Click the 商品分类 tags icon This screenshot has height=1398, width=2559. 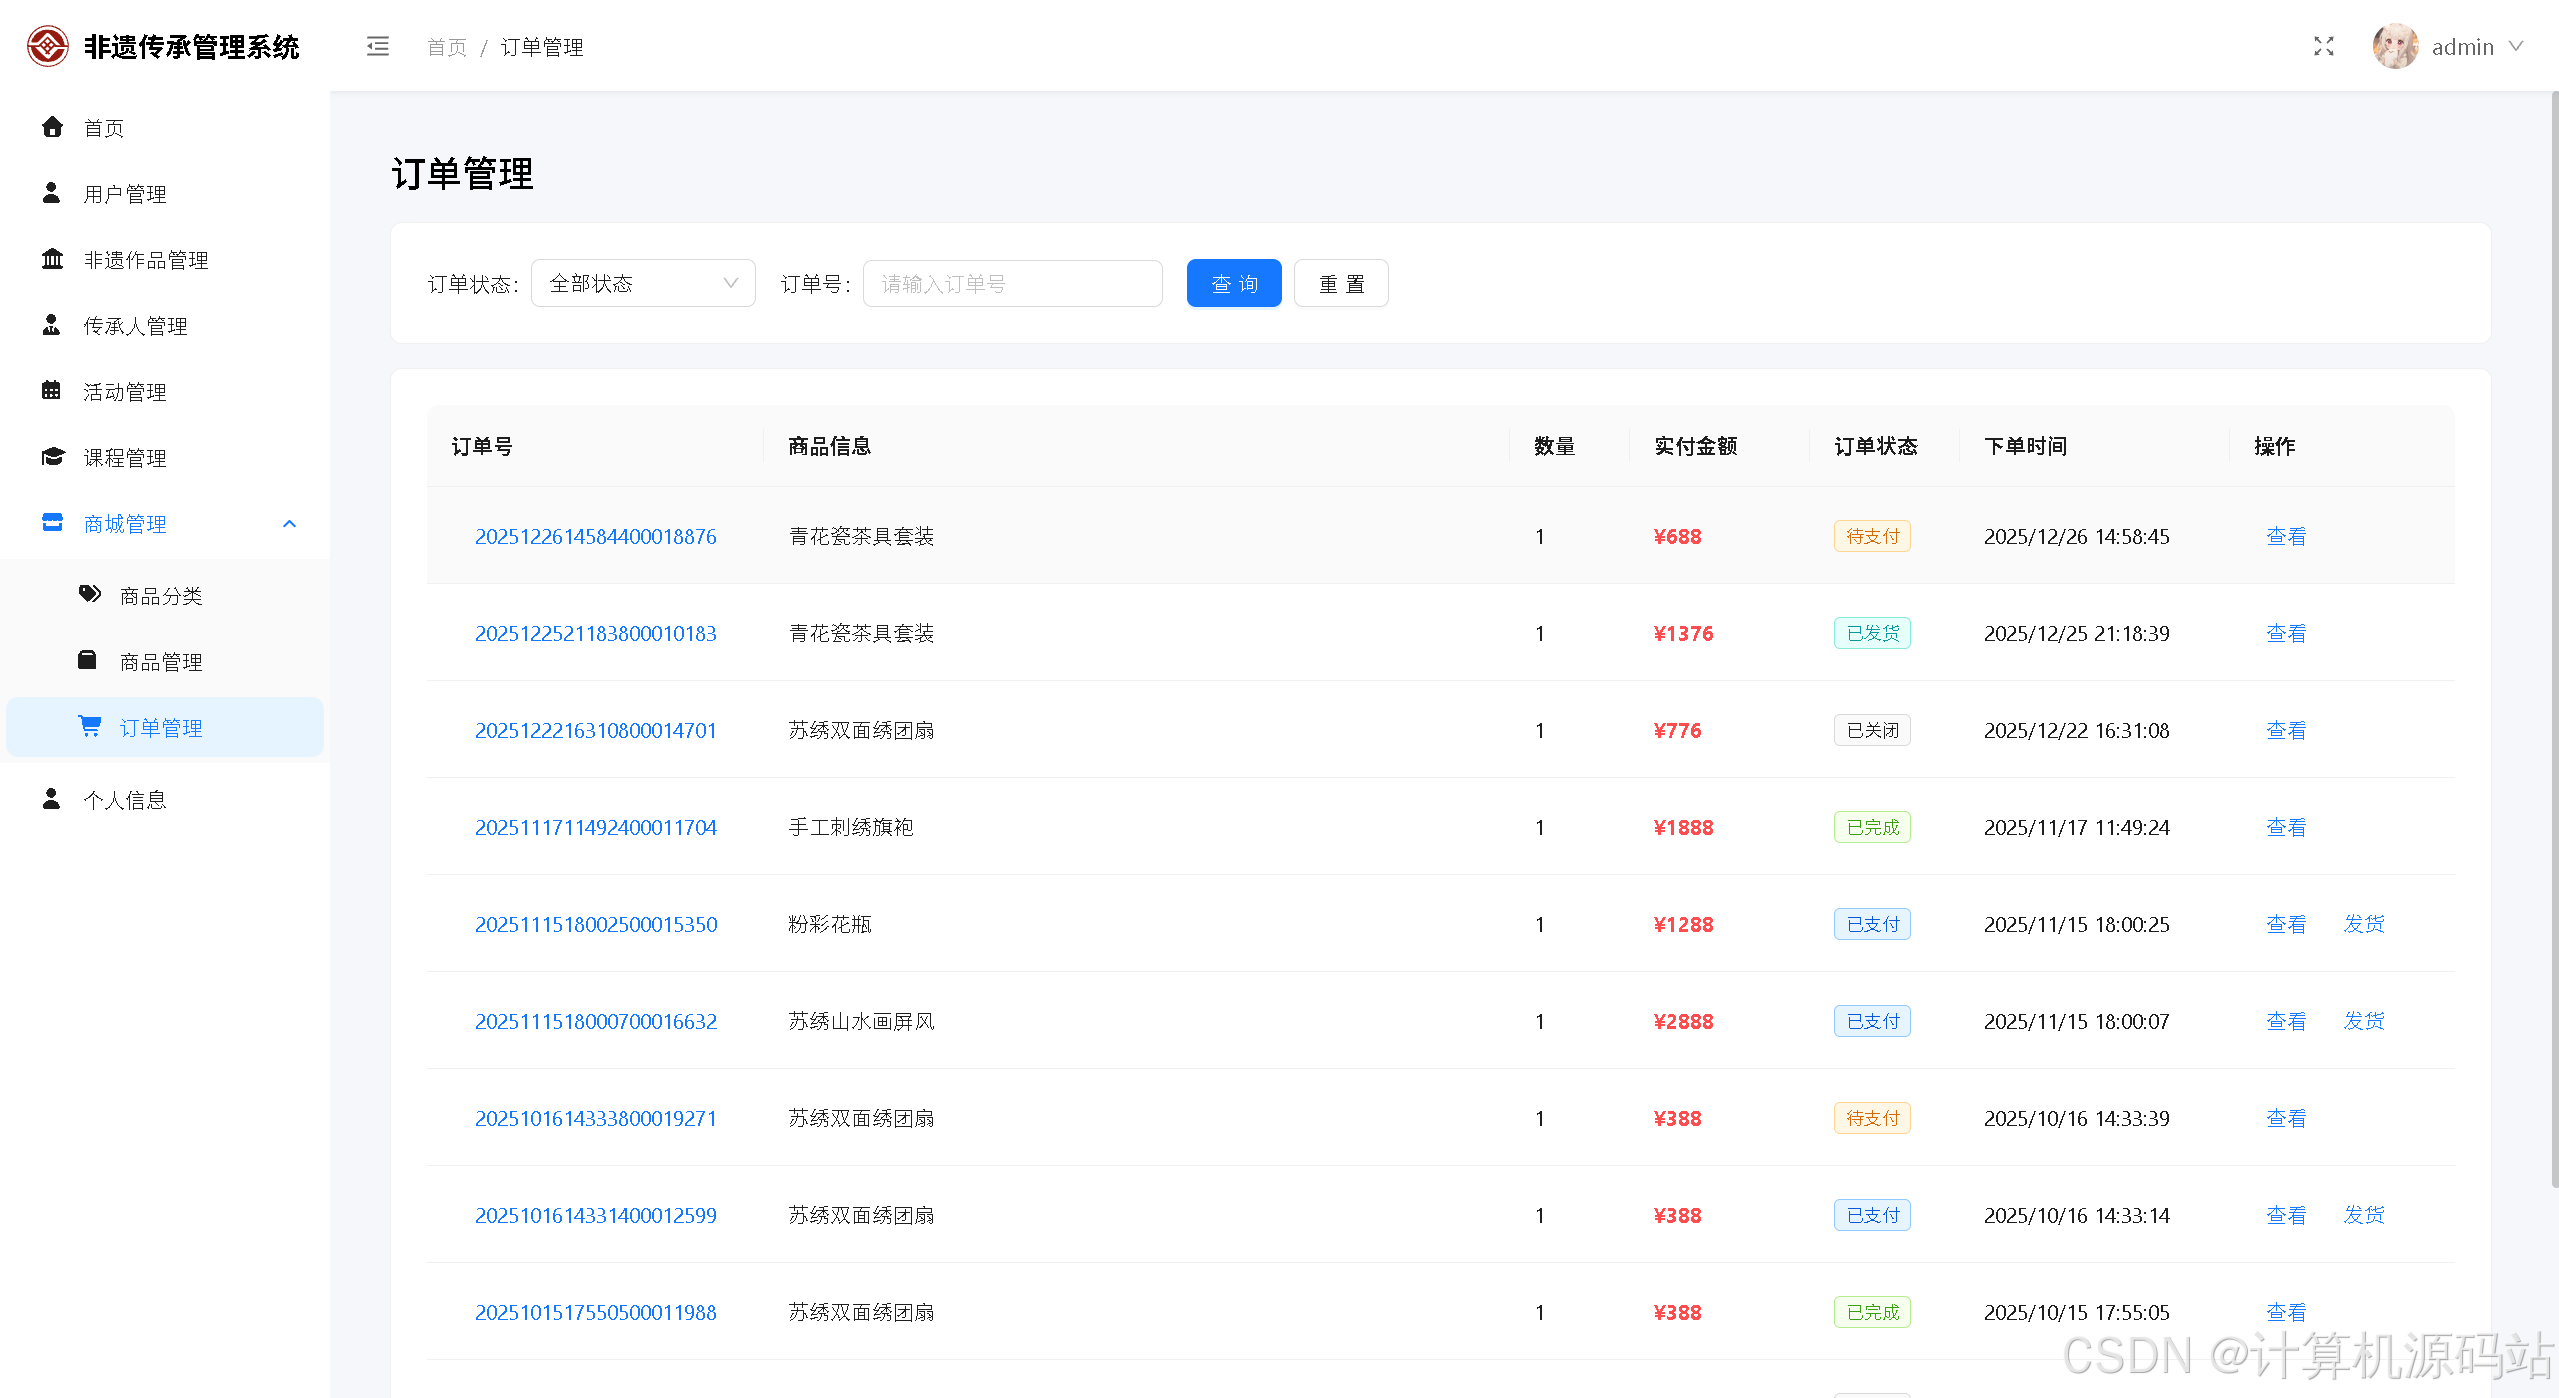click(89, 595)
